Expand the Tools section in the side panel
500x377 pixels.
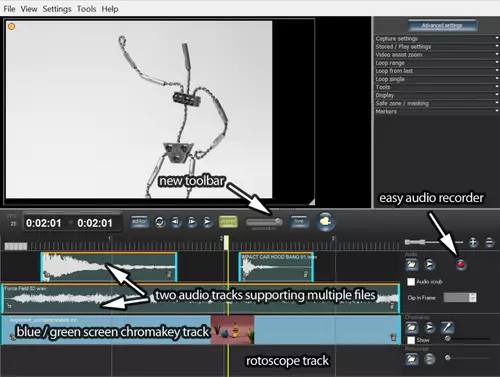pyautogui.click(x=436, y=87)
